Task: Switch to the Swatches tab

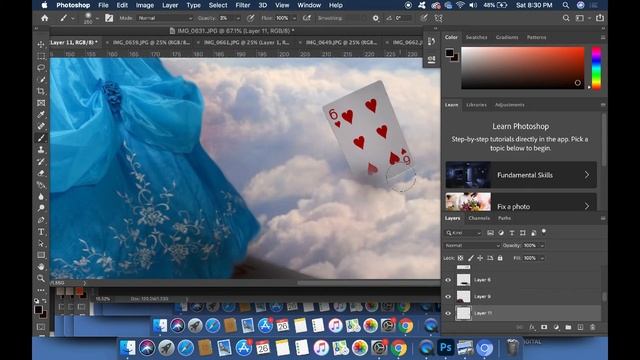Action: pyautogui.click(x=476, y=37)
